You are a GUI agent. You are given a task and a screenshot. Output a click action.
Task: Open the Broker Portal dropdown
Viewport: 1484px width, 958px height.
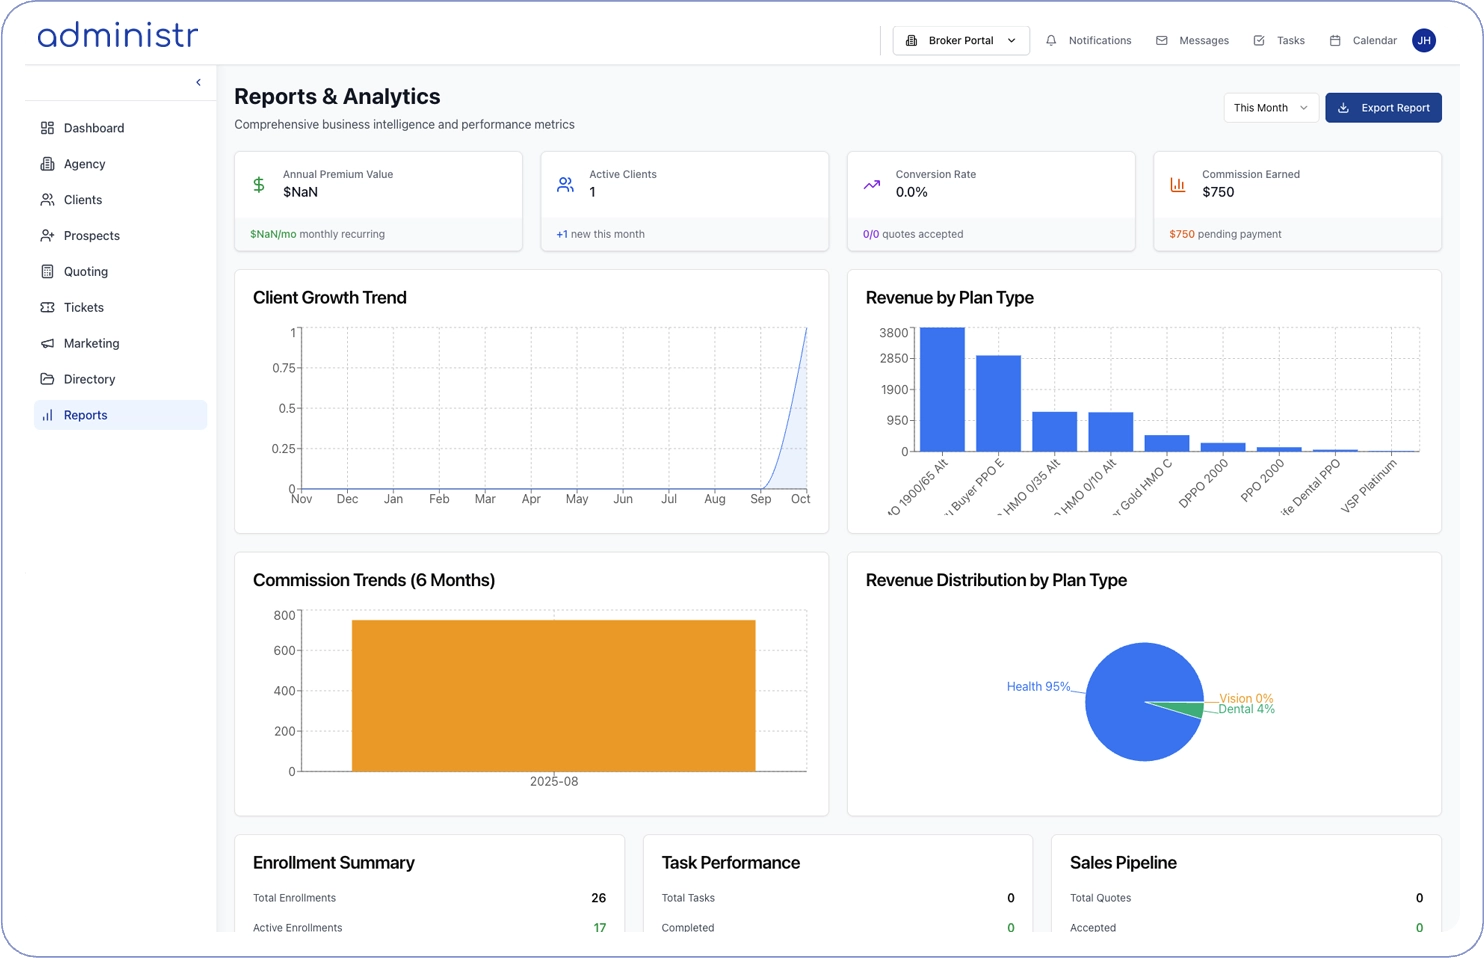click(960, 41)
